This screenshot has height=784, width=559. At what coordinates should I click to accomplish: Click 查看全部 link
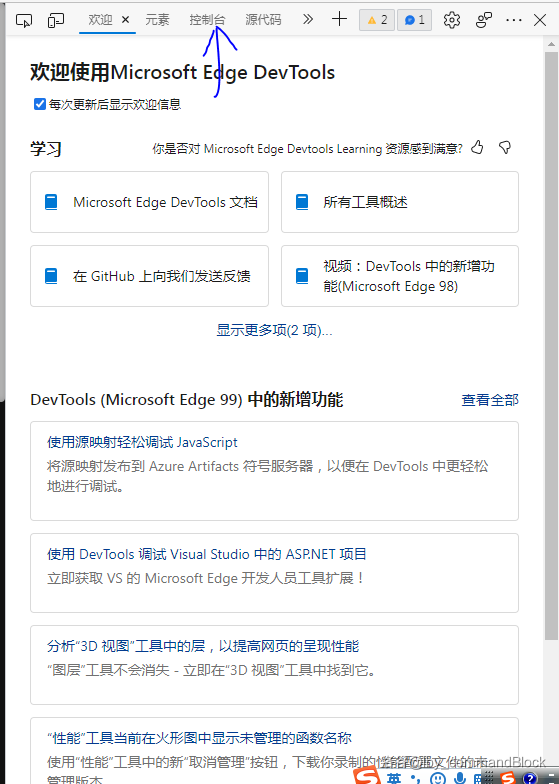pos(490,400)
